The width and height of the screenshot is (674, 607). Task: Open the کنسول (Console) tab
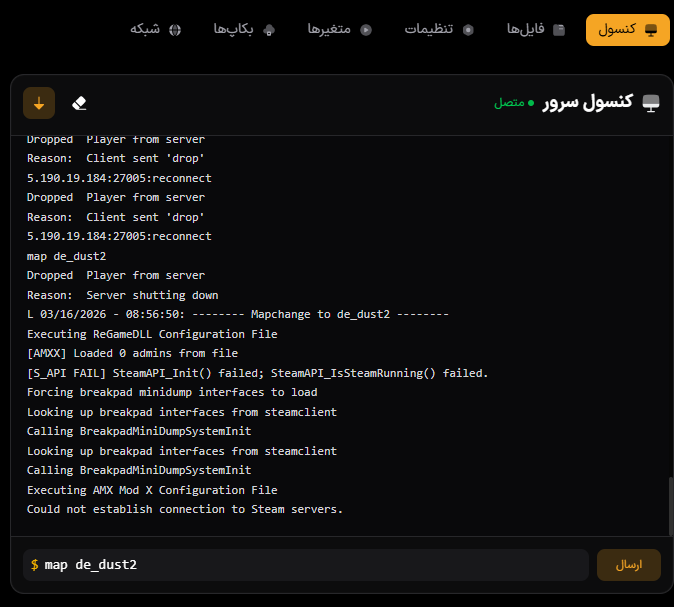coord(627,30)
